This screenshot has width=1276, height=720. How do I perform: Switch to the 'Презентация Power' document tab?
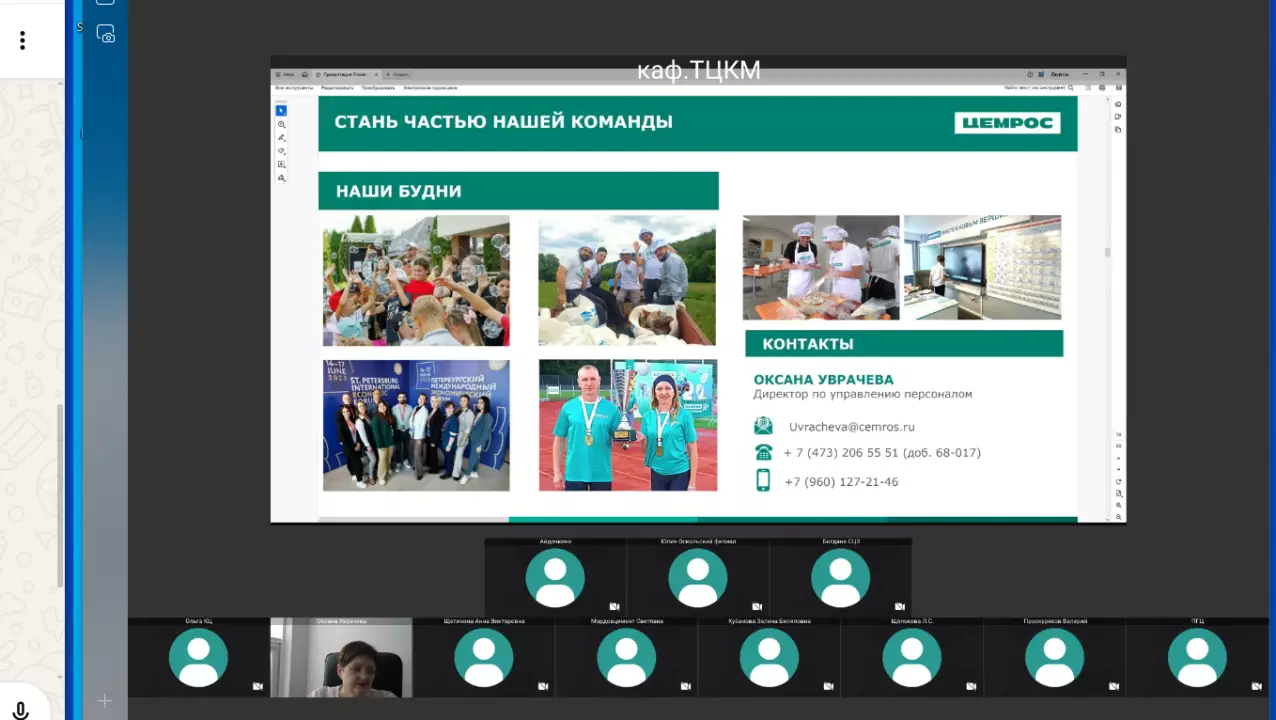(343, 74)
